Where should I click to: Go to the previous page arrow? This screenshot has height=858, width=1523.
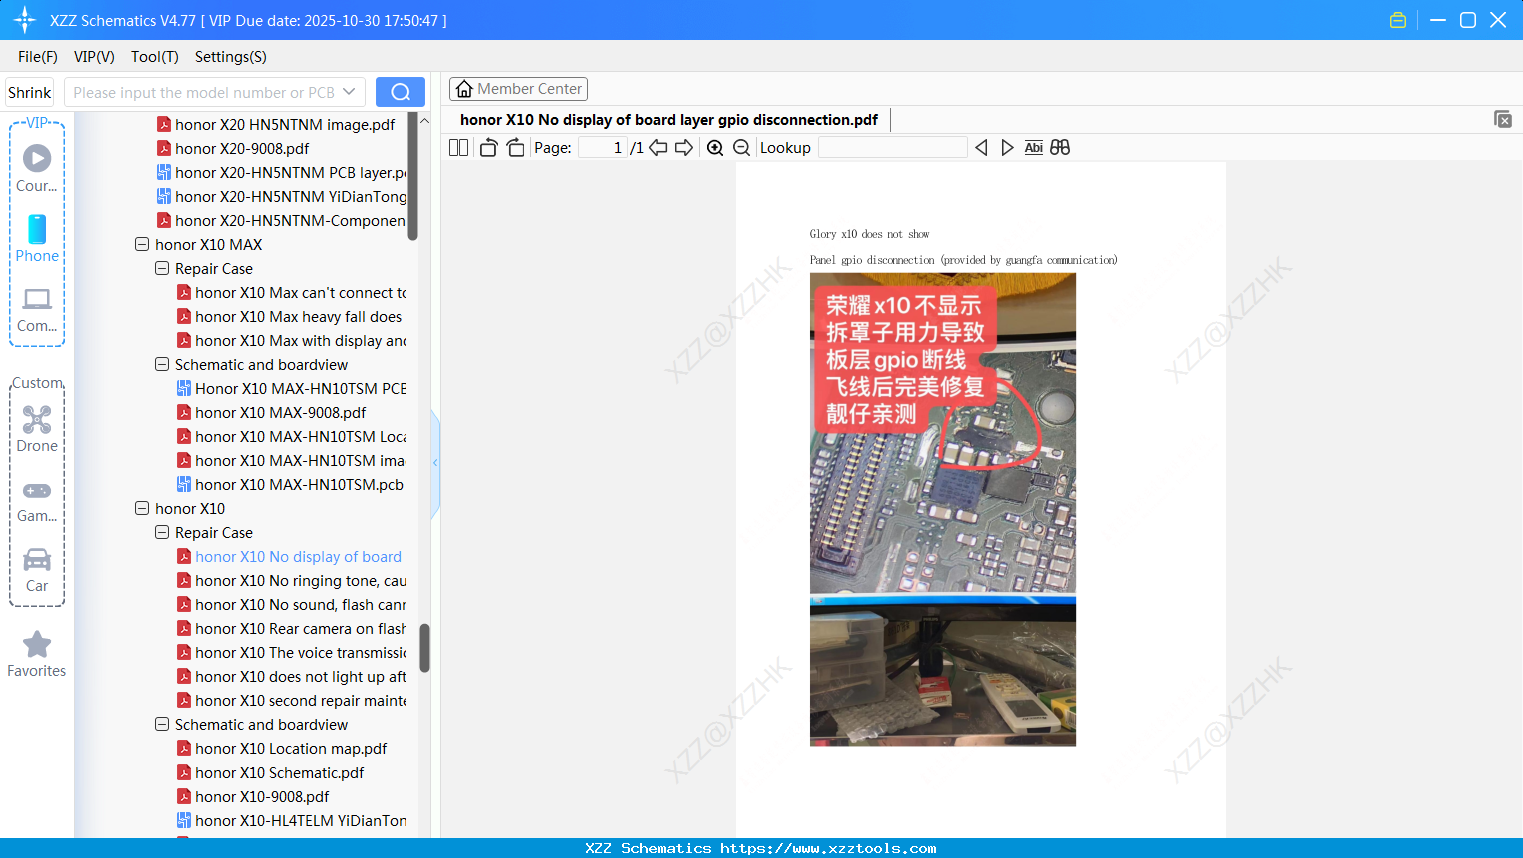point(658,148)
